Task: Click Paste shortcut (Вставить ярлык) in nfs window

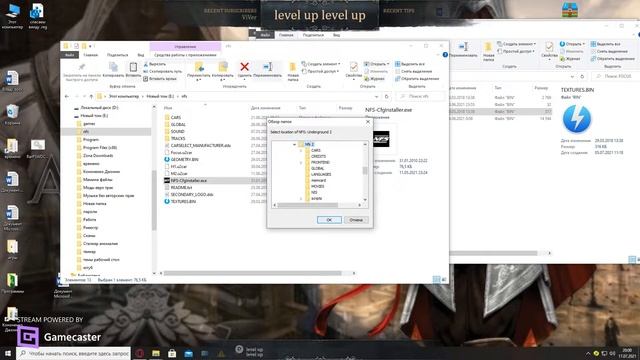Action: tap(160, 79)
